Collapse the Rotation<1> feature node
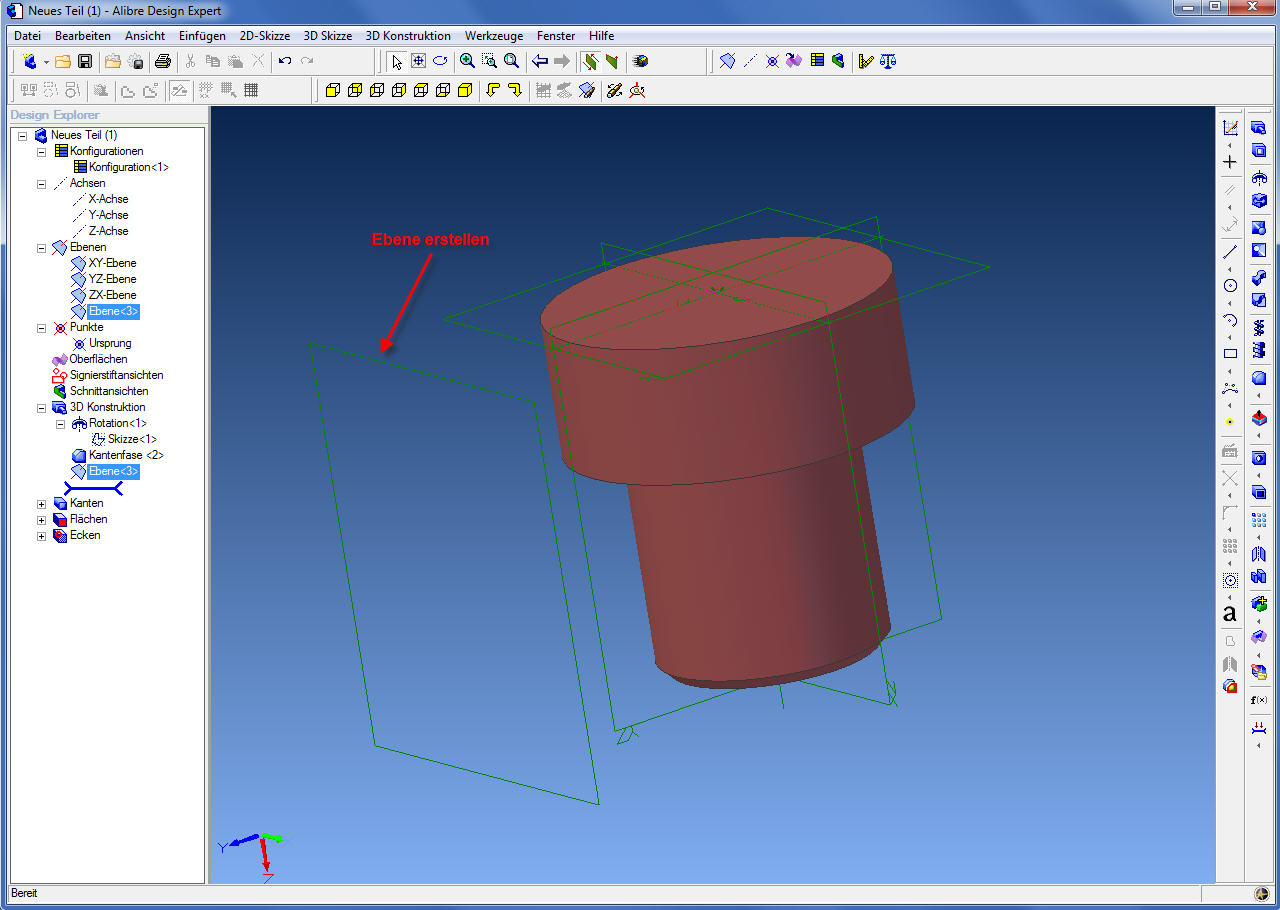 pyautogui.click(x=60, y=423)
